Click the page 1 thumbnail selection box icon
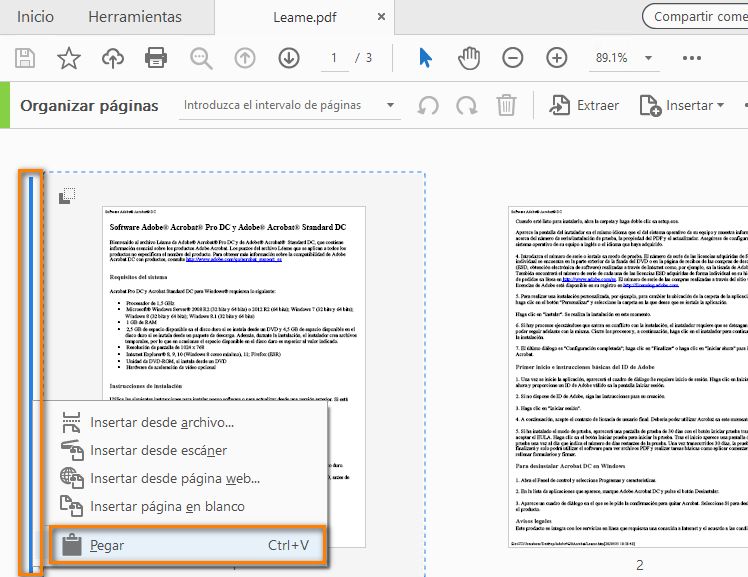This screenshot has height=577, width=748. click(67, 196)
